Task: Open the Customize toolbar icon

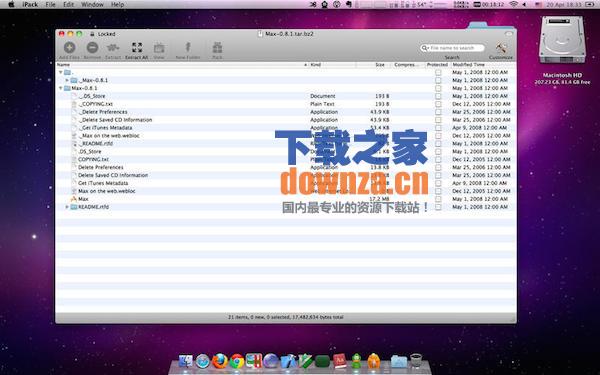Action: (x=501, y=48)
